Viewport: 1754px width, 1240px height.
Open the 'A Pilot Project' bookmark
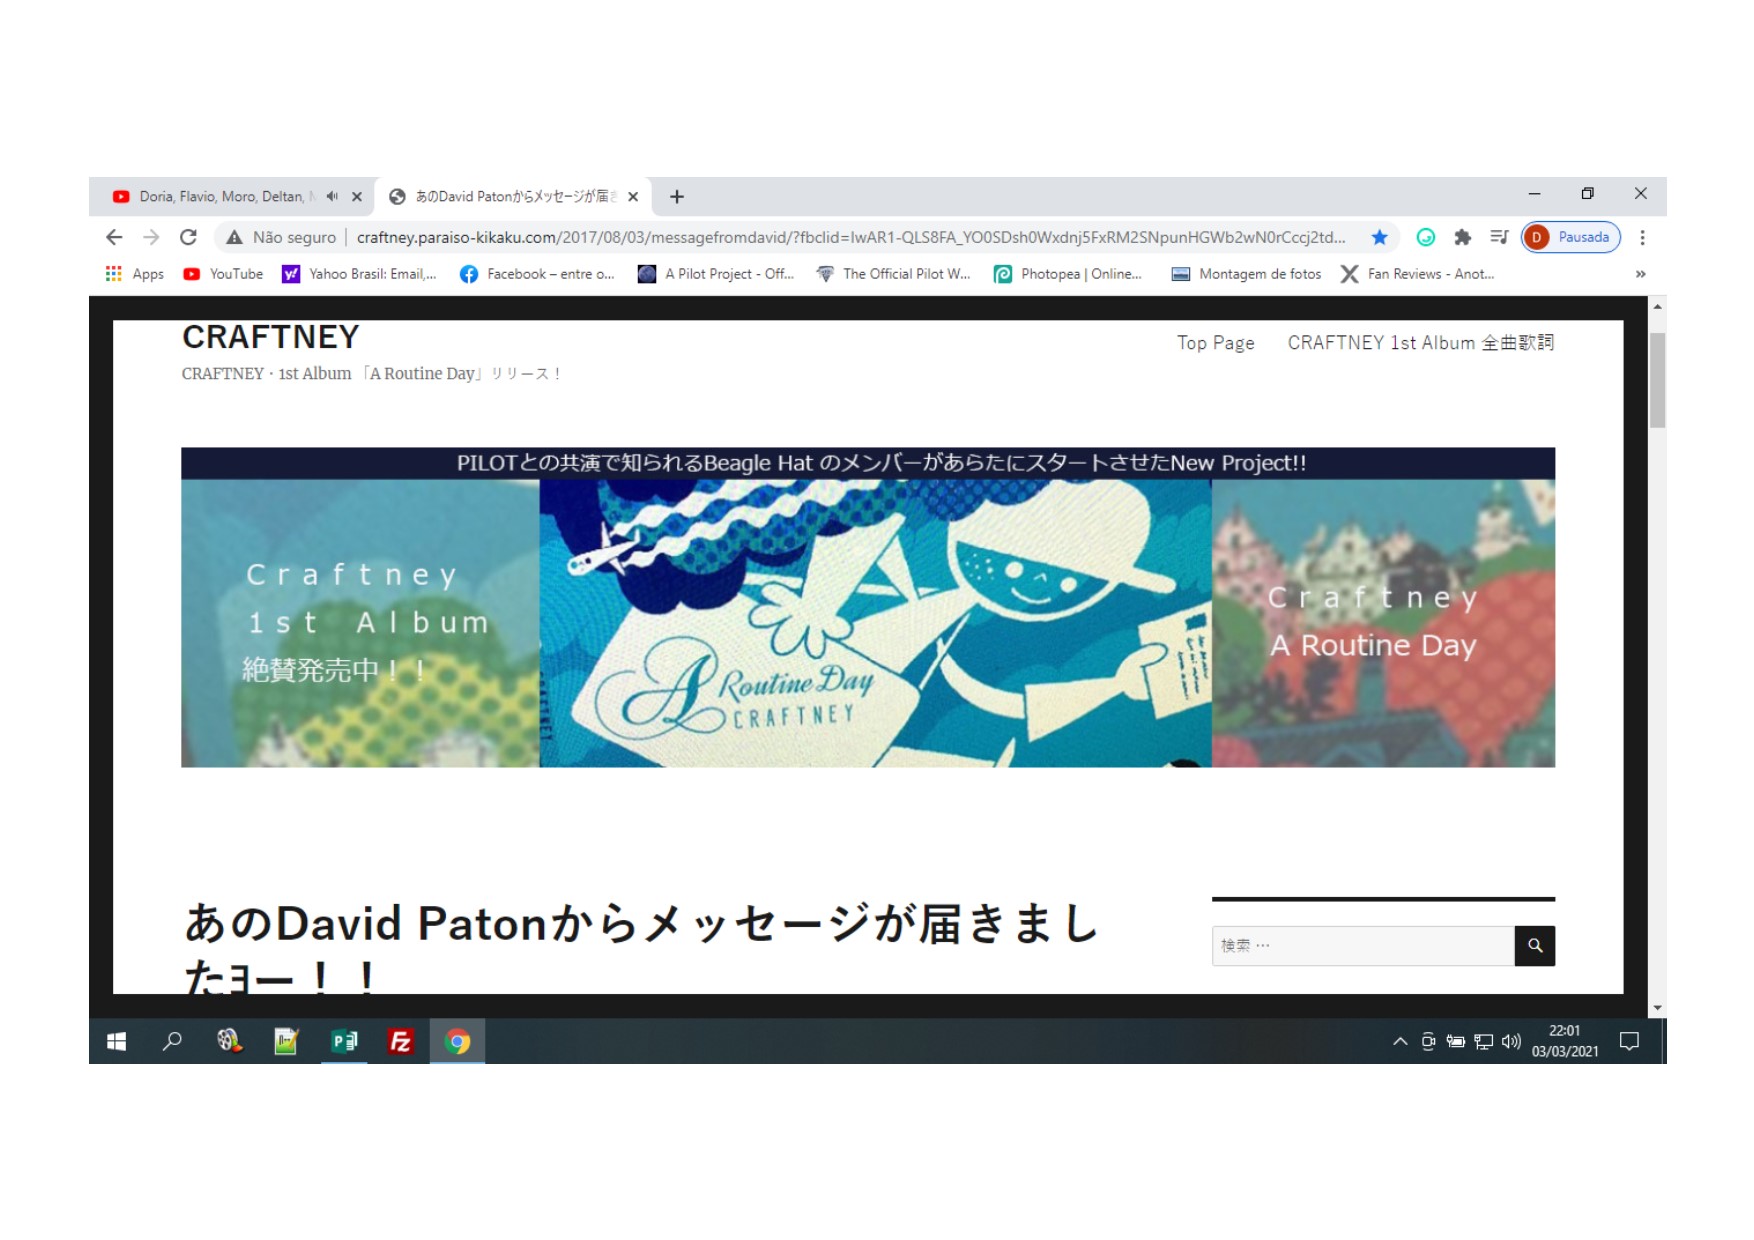pos(716,274)
